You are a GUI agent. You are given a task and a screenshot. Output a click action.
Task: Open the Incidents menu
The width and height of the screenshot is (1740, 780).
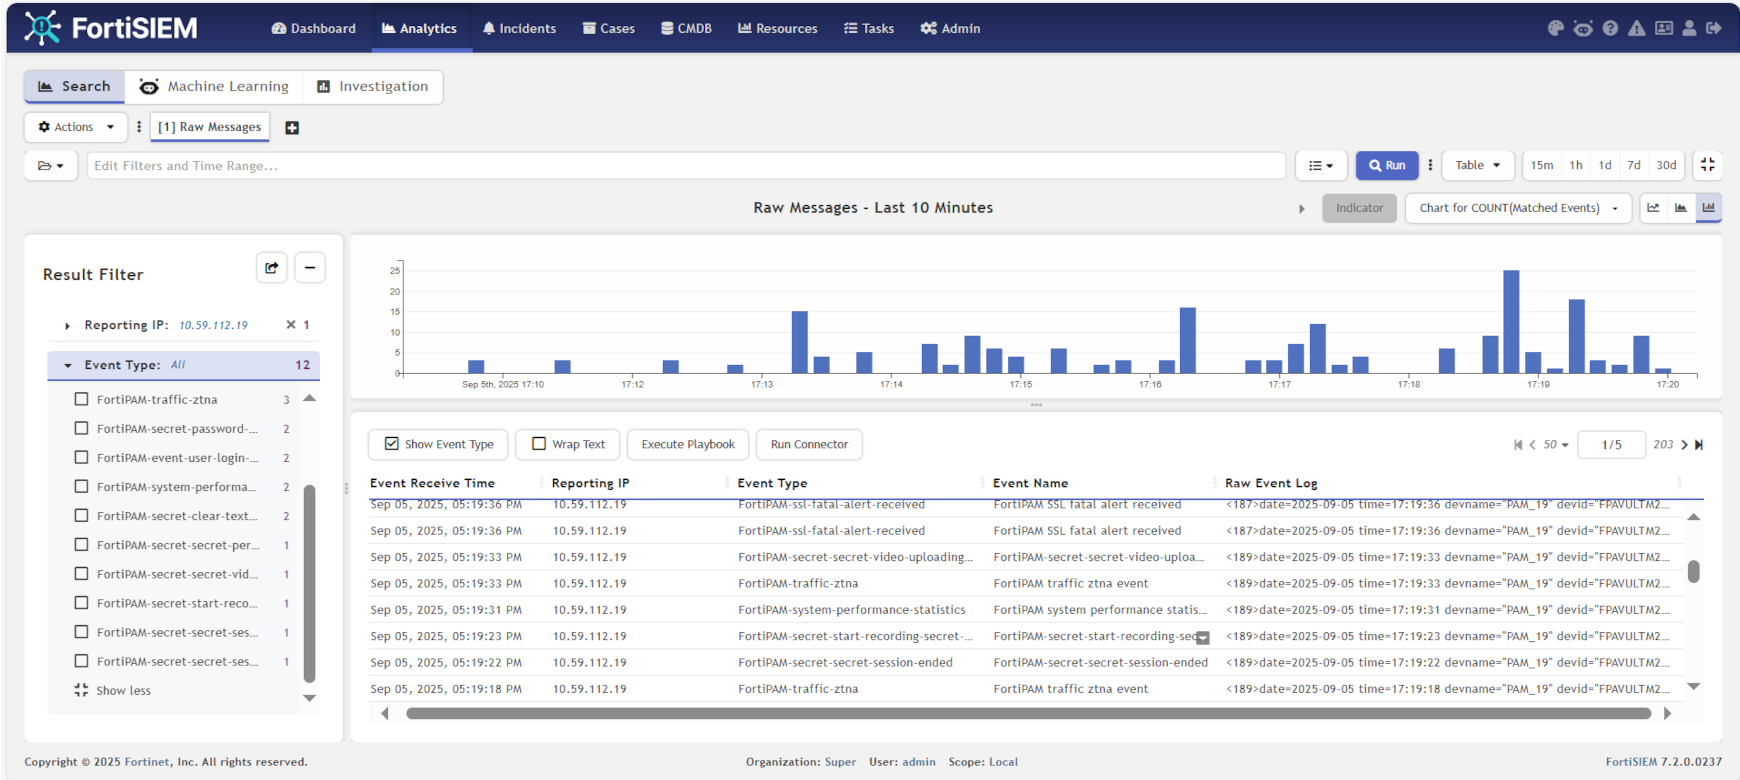pos(519,29)
